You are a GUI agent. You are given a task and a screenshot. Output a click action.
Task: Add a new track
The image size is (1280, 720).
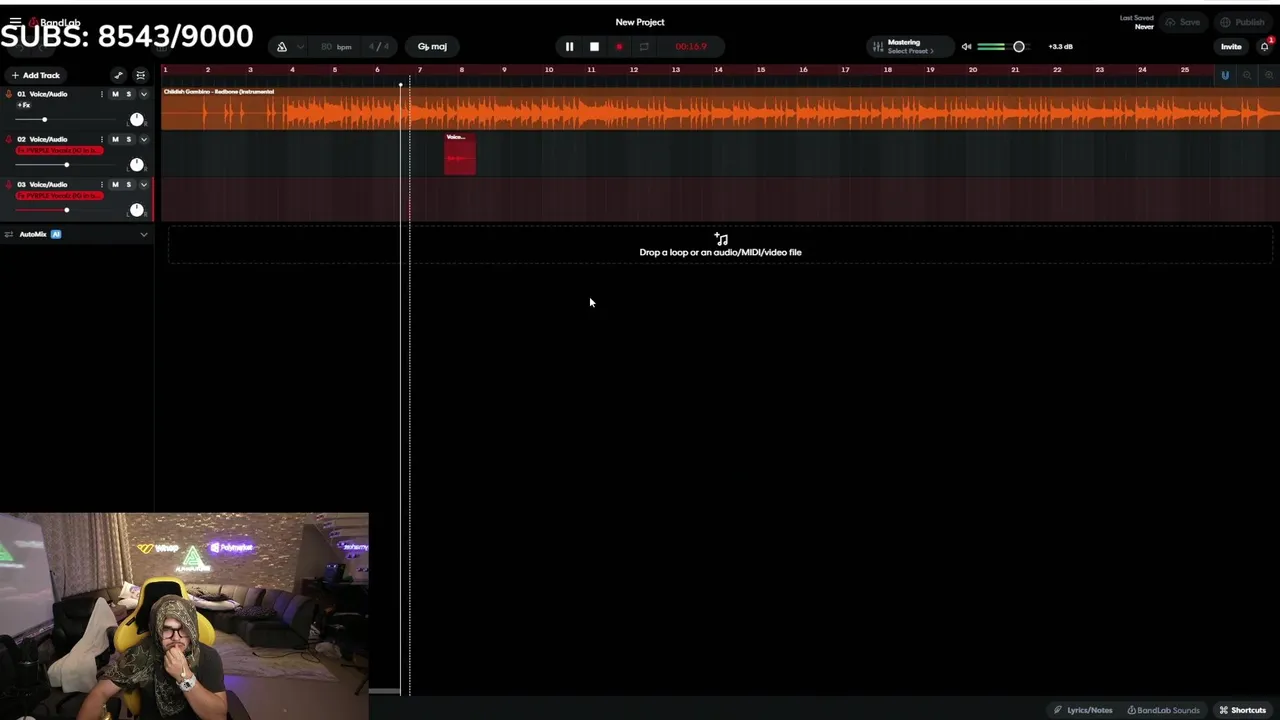[x=36, y=75]
